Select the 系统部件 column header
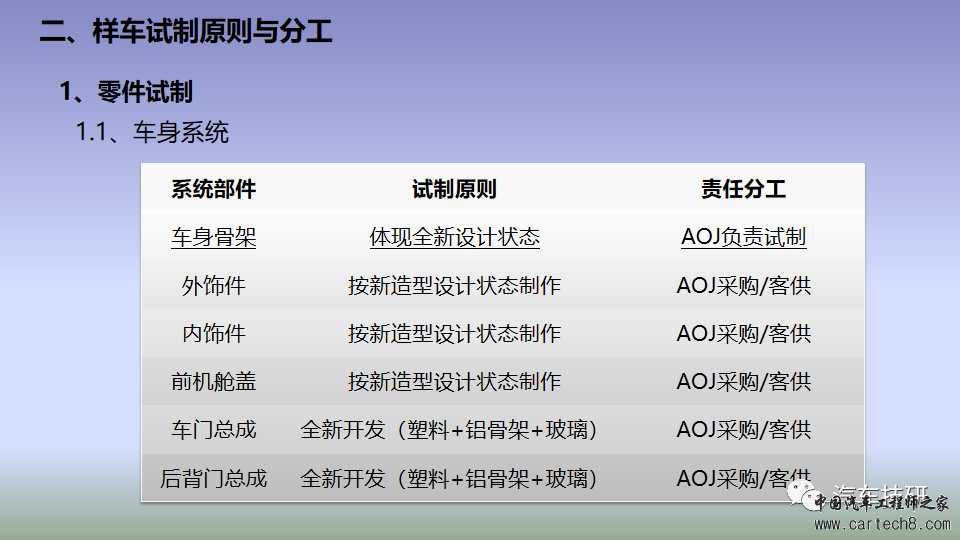The width and height of the screenshot is (960, 540). [214, 190]
